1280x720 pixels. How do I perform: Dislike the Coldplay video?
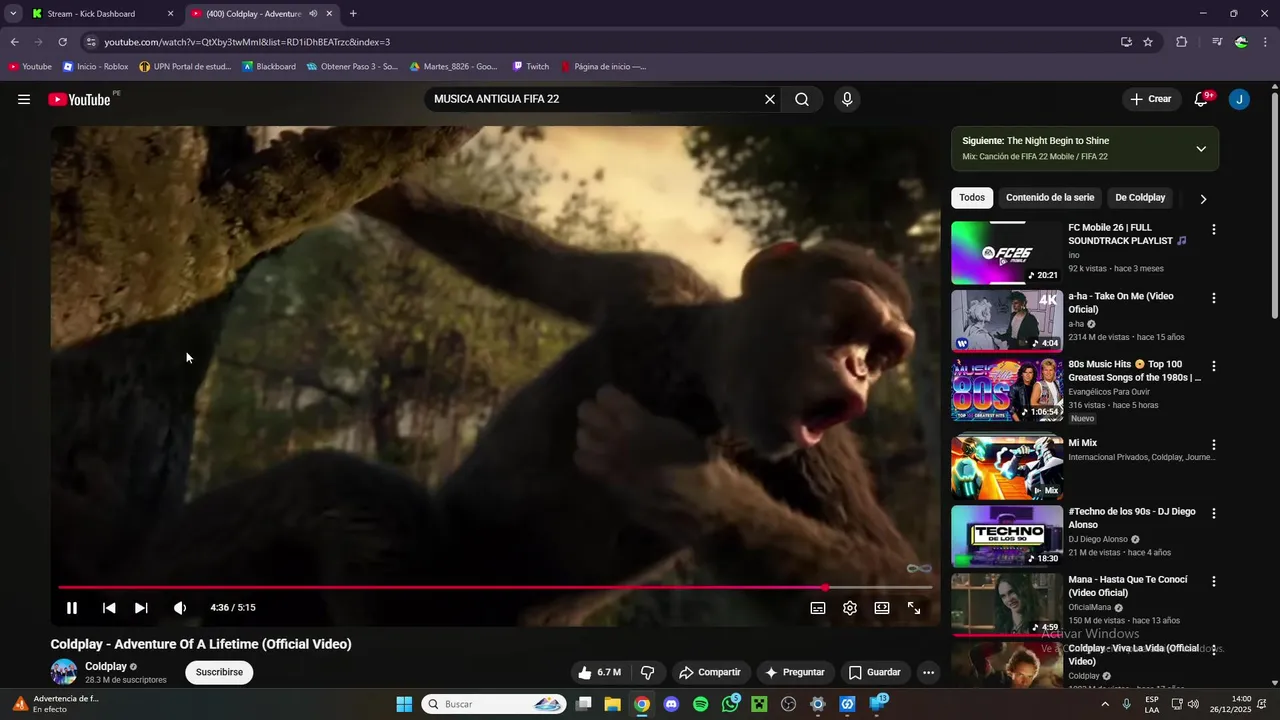[648, 672]
